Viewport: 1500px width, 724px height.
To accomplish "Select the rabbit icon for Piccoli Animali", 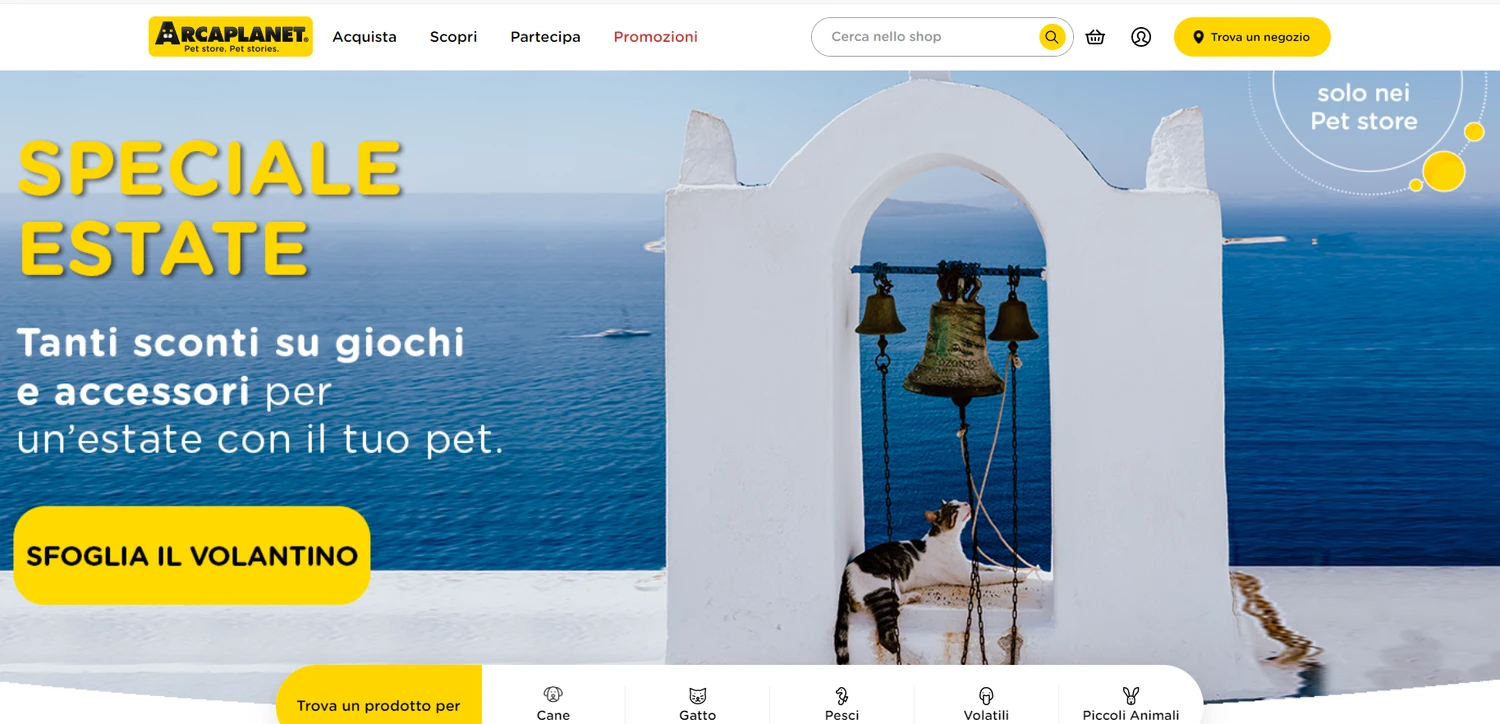I will (x=1131, y=695).
